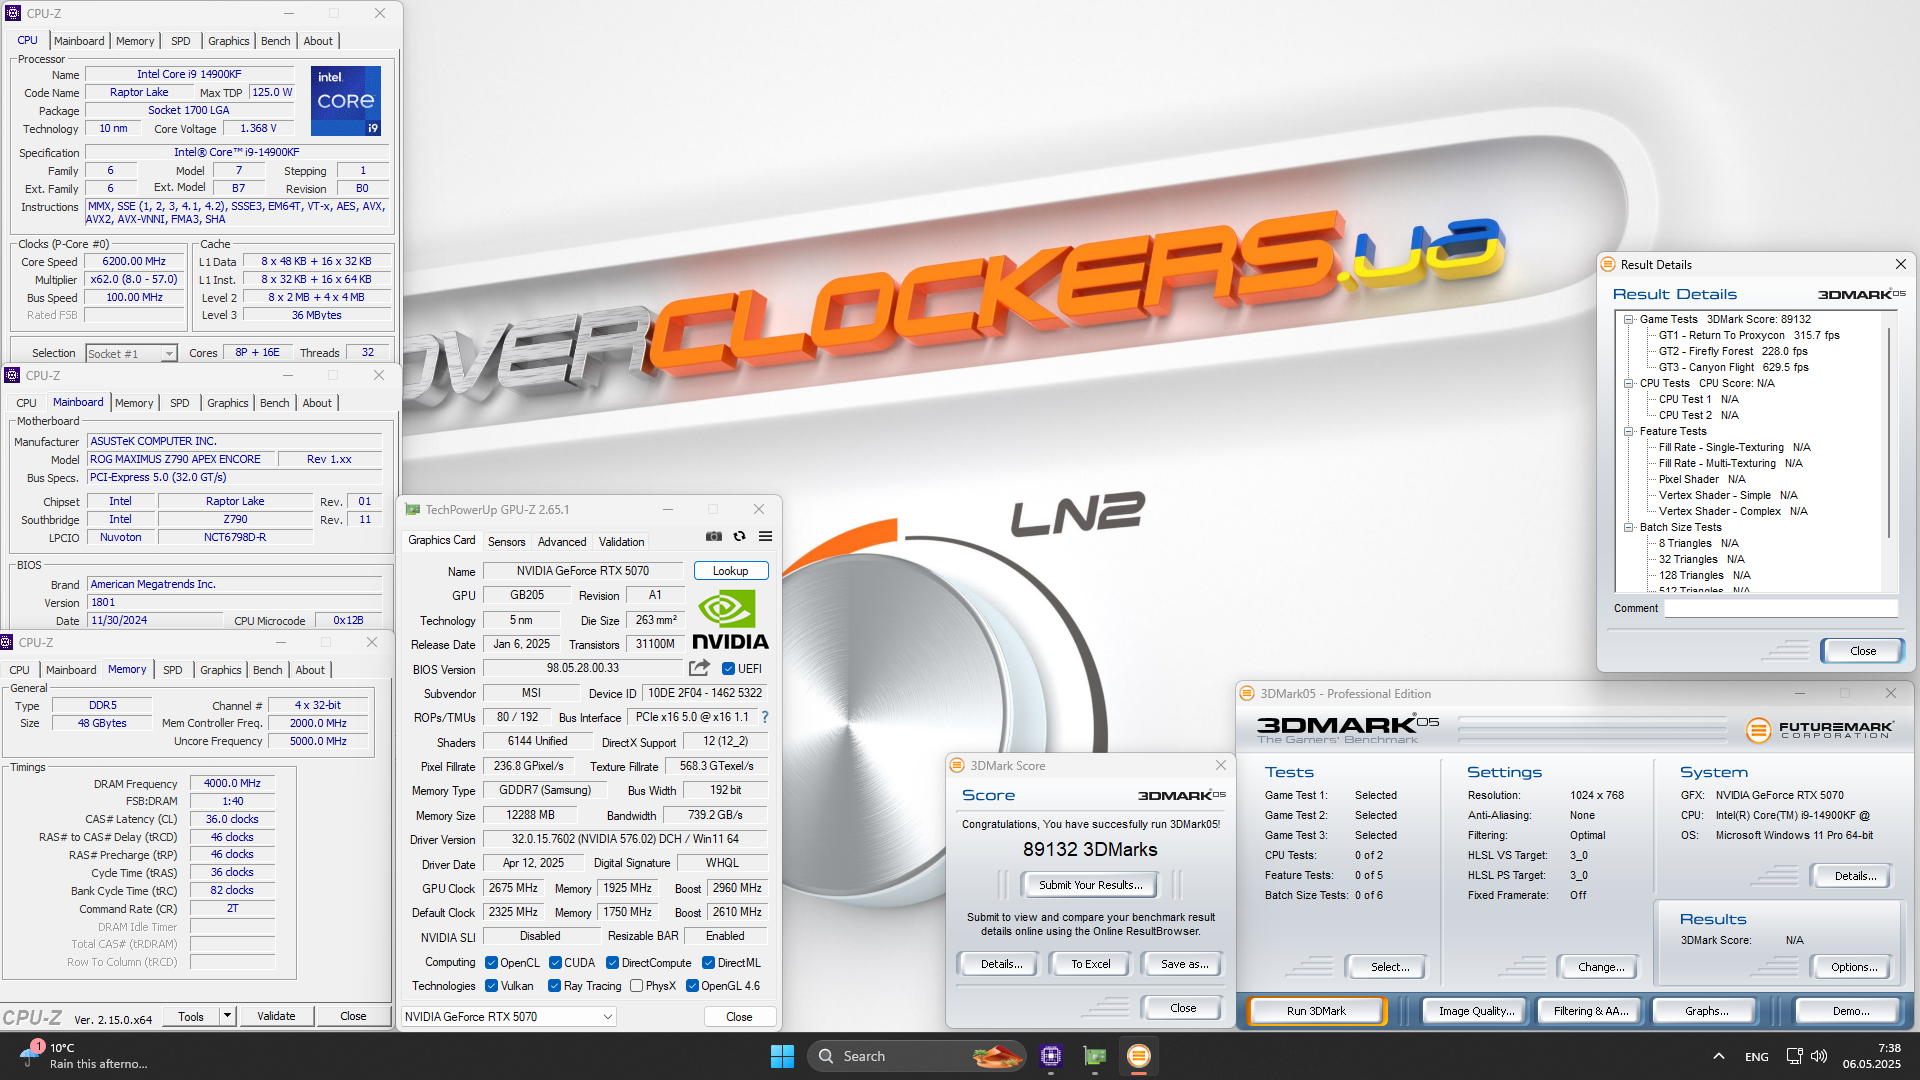Viewport: 1920px width, 1080px height.
Task: Collapse the Feature Tests tree node
Action: [x=1629, y=432]
